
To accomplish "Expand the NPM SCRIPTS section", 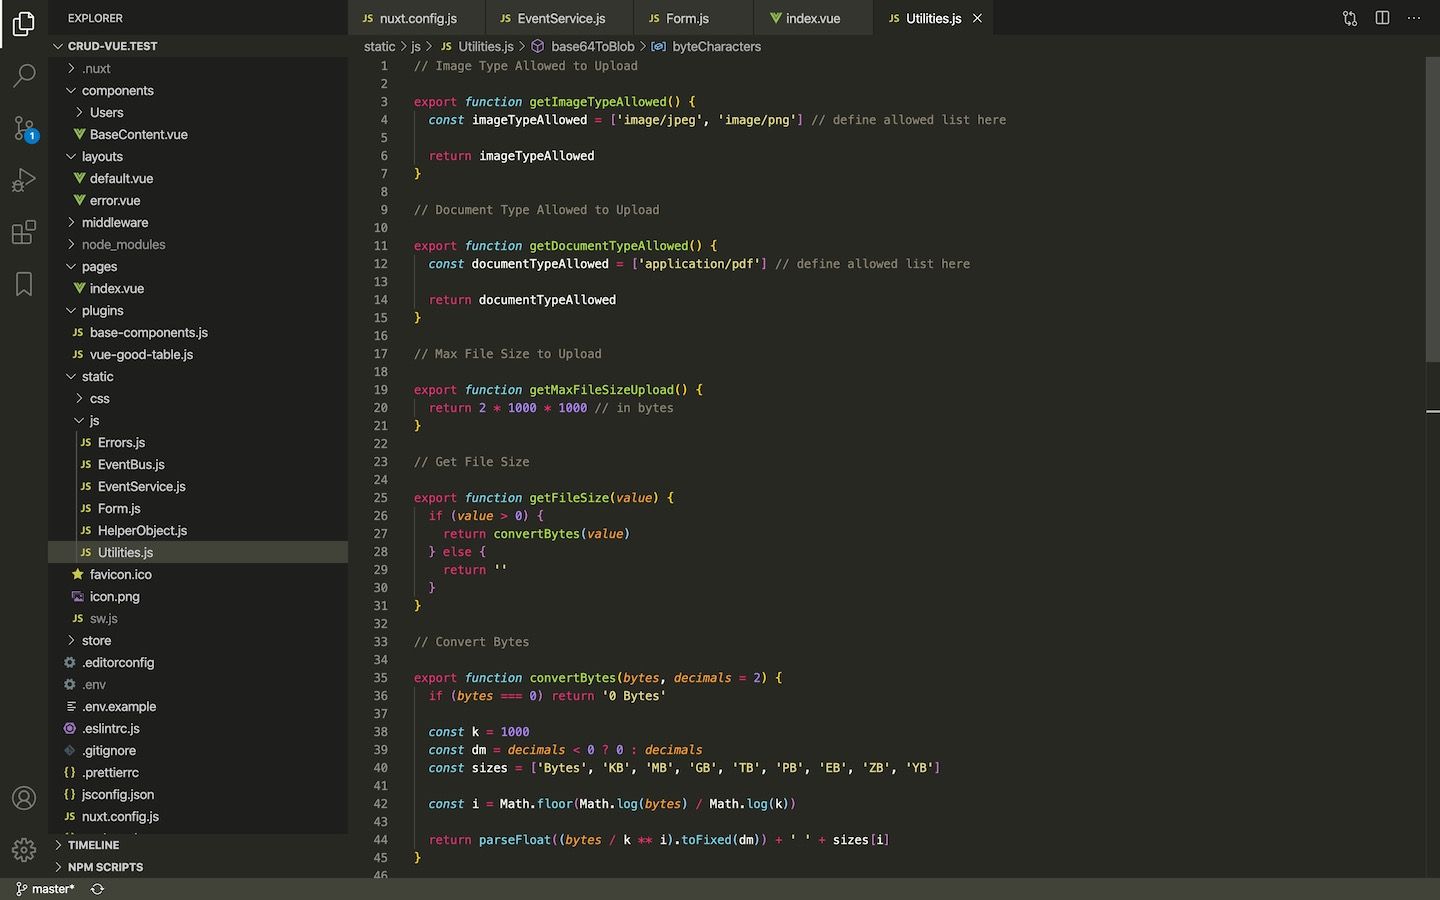I will point(105,867).
